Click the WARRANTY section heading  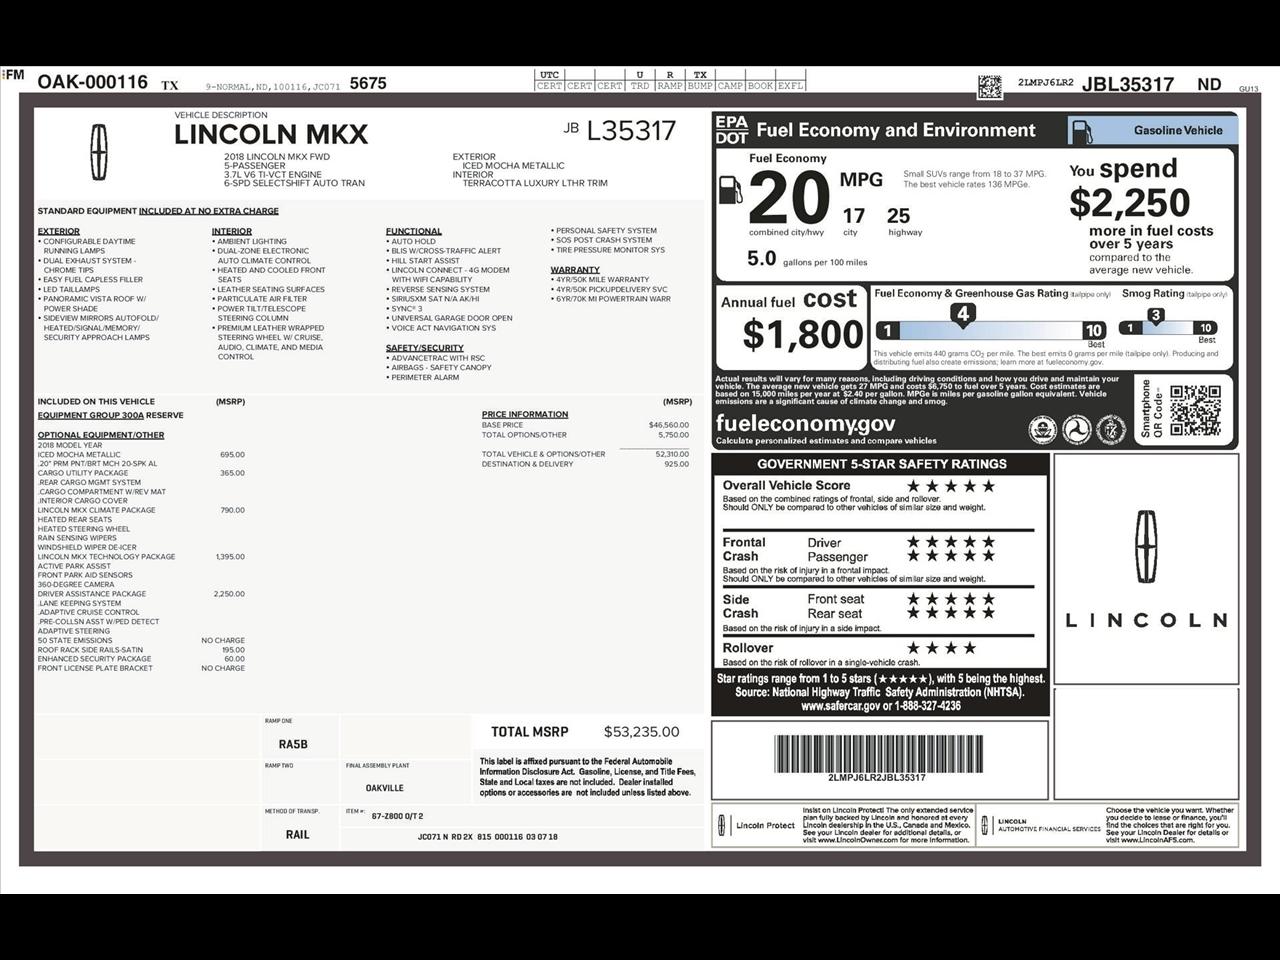pos(575,270)
